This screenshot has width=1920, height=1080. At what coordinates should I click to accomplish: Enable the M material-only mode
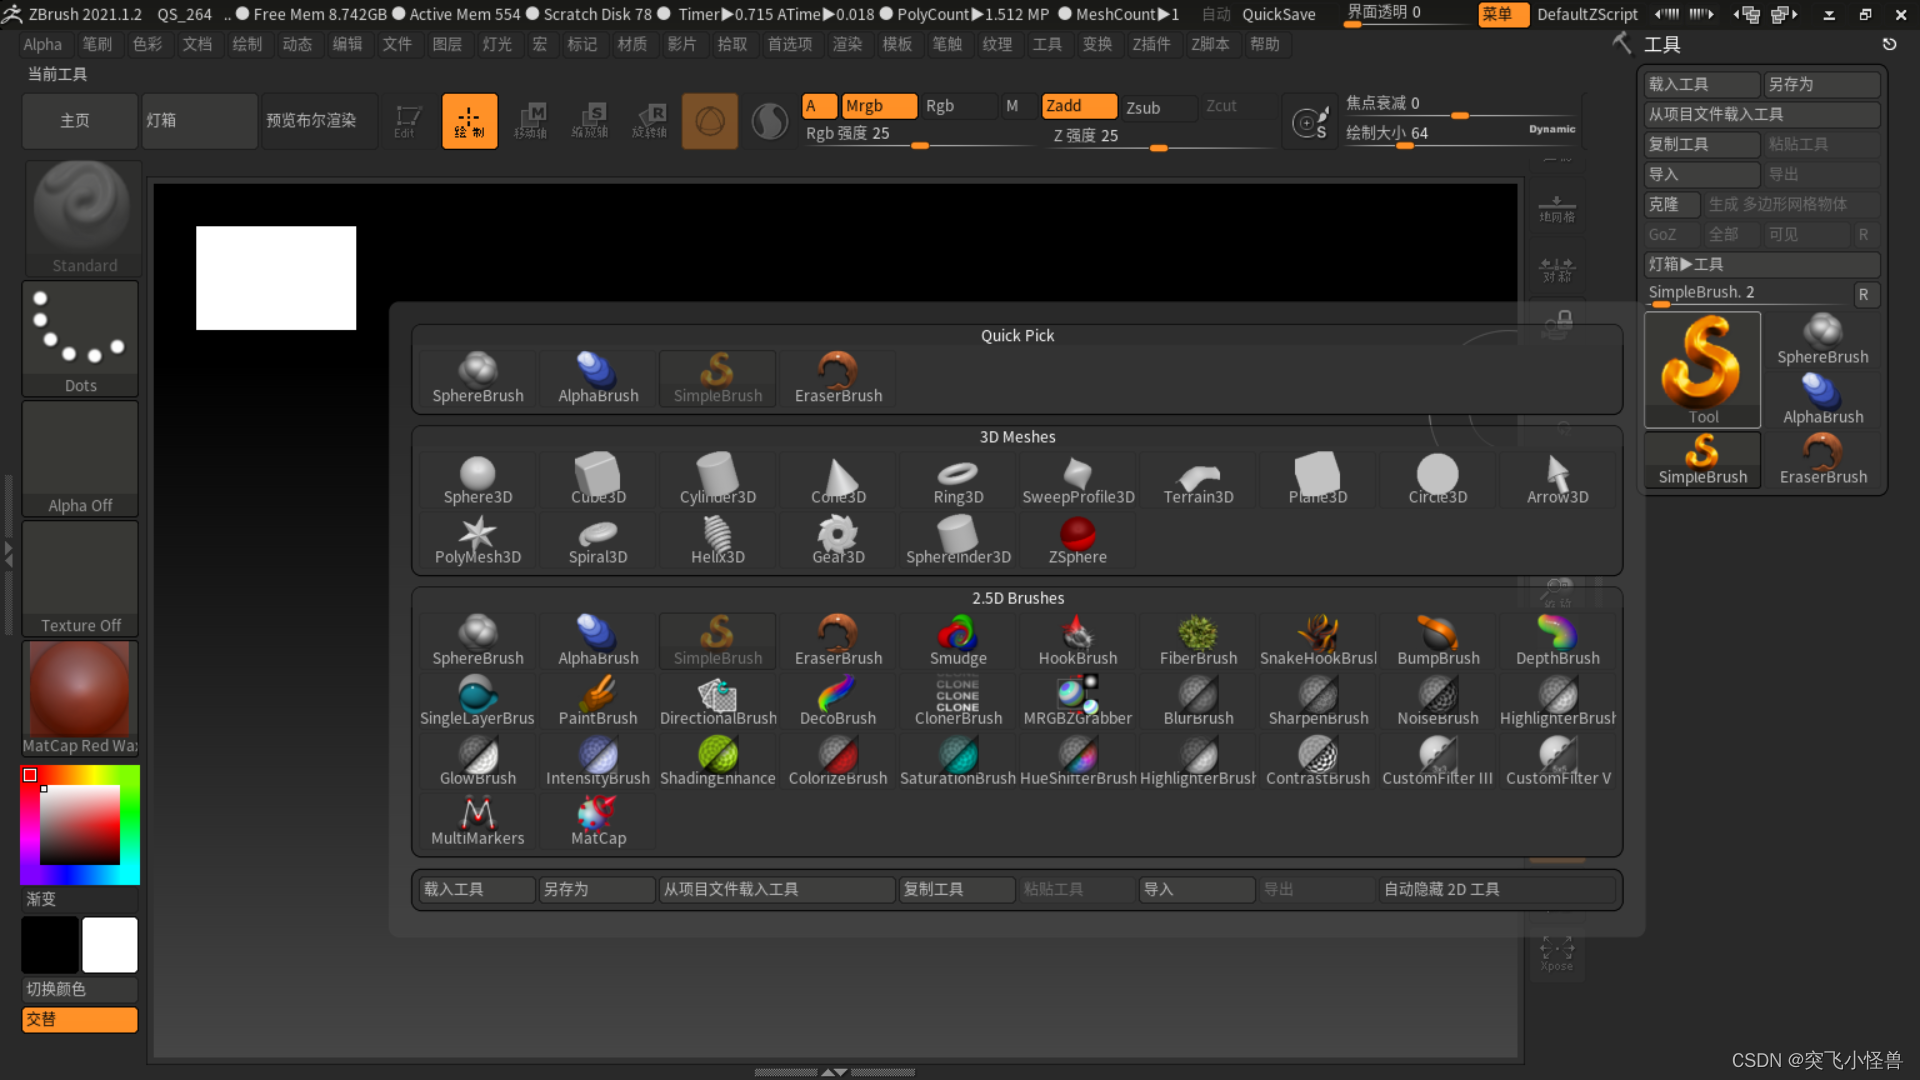pyautogui.click(x=1013, y=105)
